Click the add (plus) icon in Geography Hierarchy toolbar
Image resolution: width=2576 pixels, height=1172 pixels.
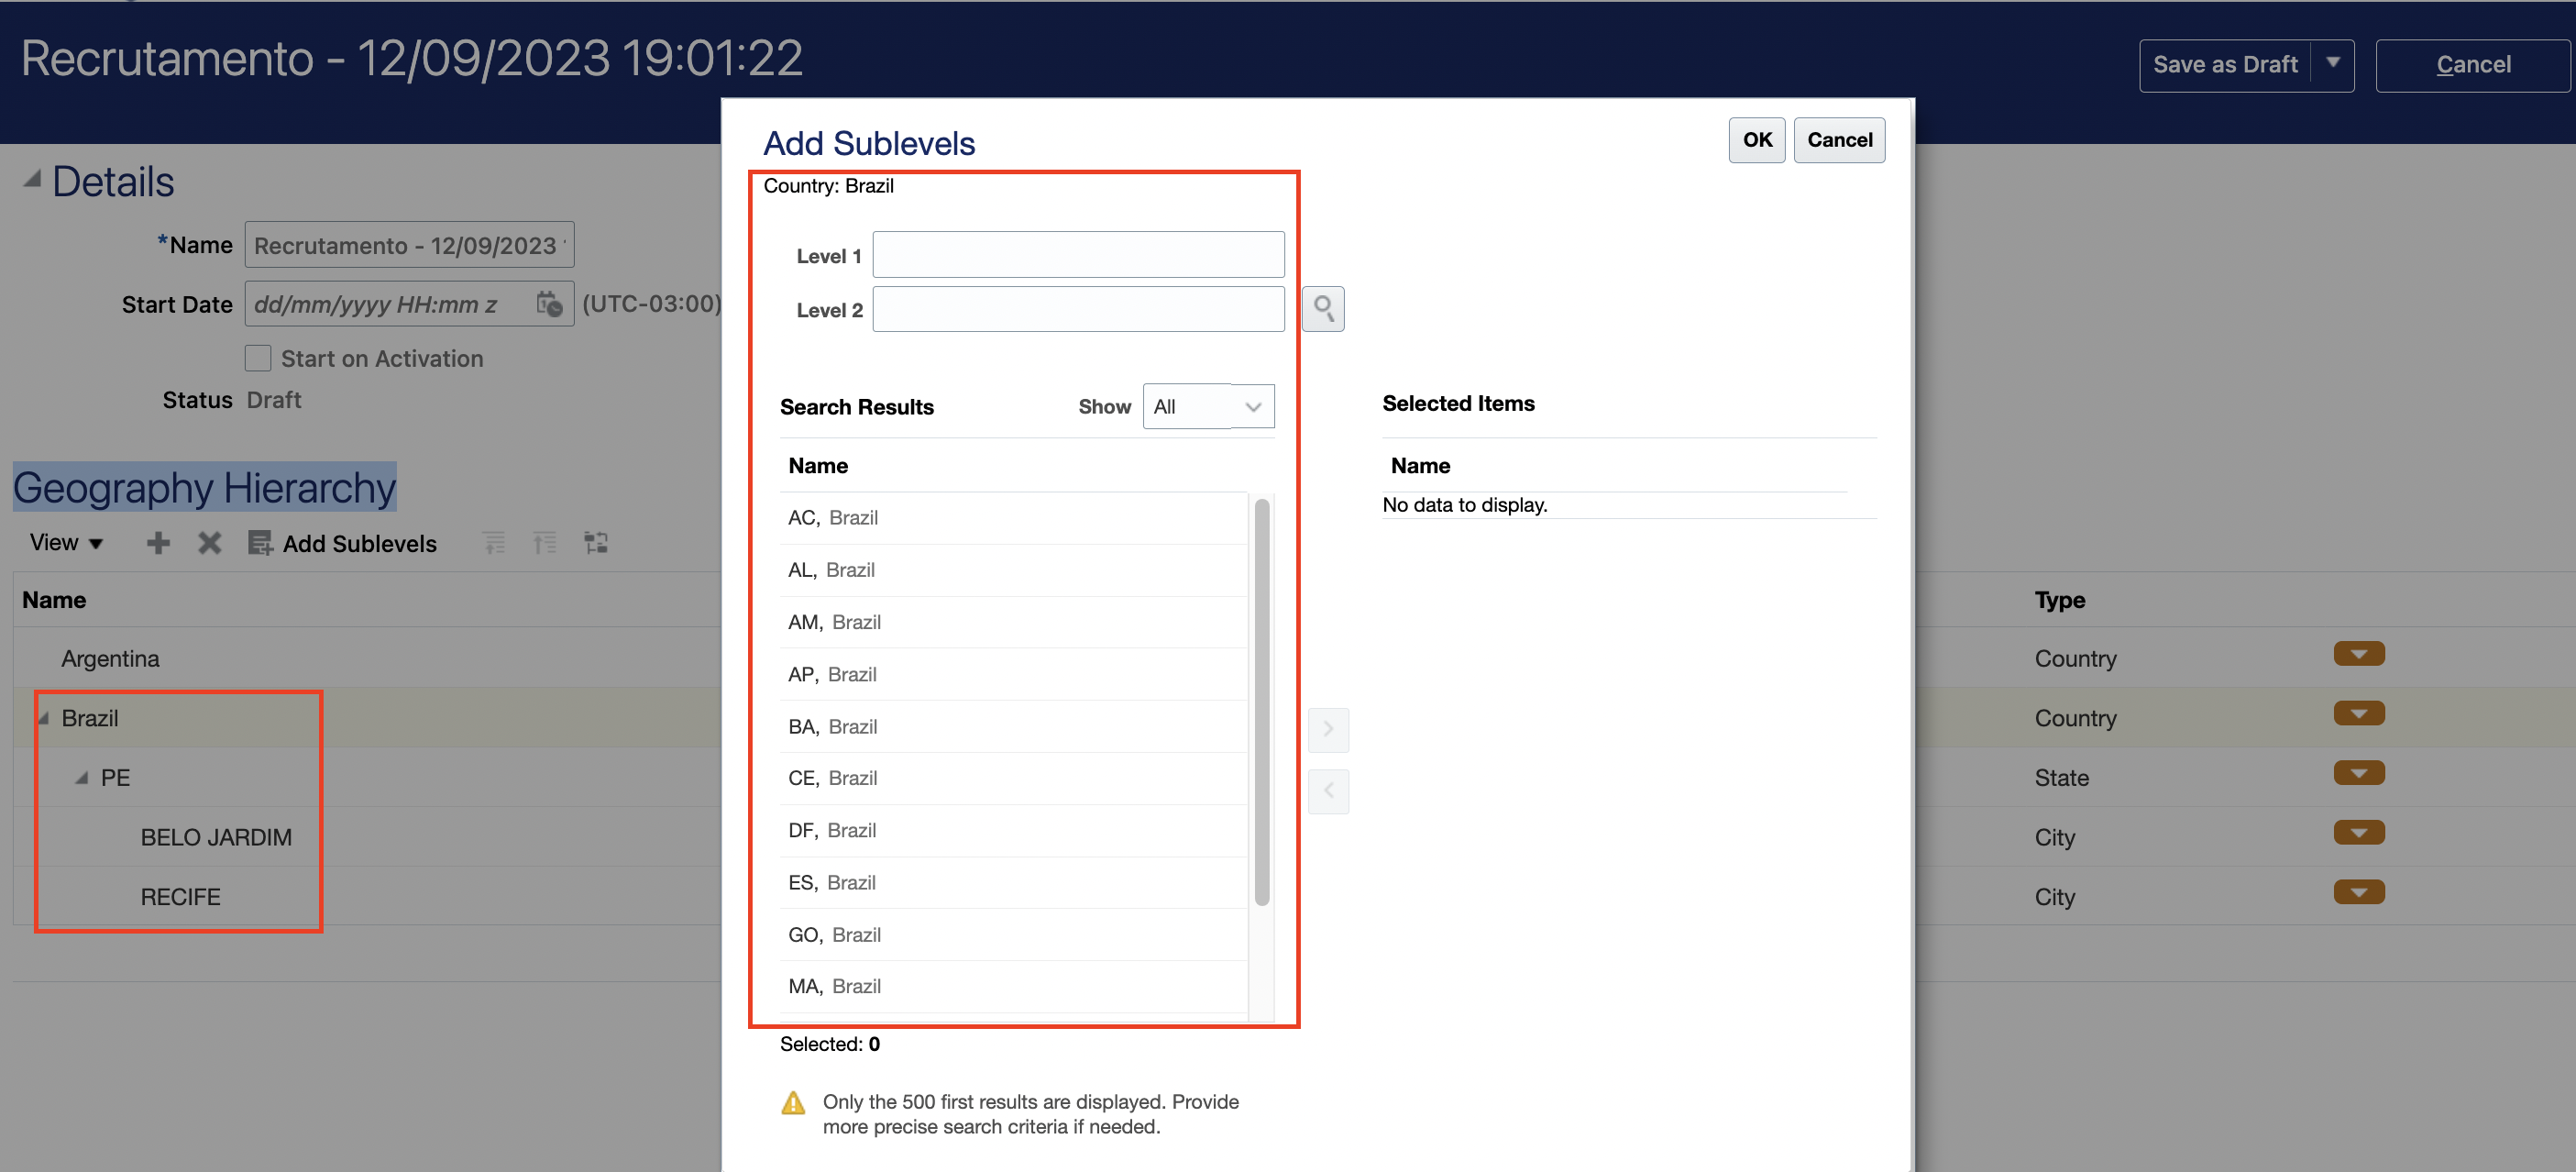tap(158, 543)
